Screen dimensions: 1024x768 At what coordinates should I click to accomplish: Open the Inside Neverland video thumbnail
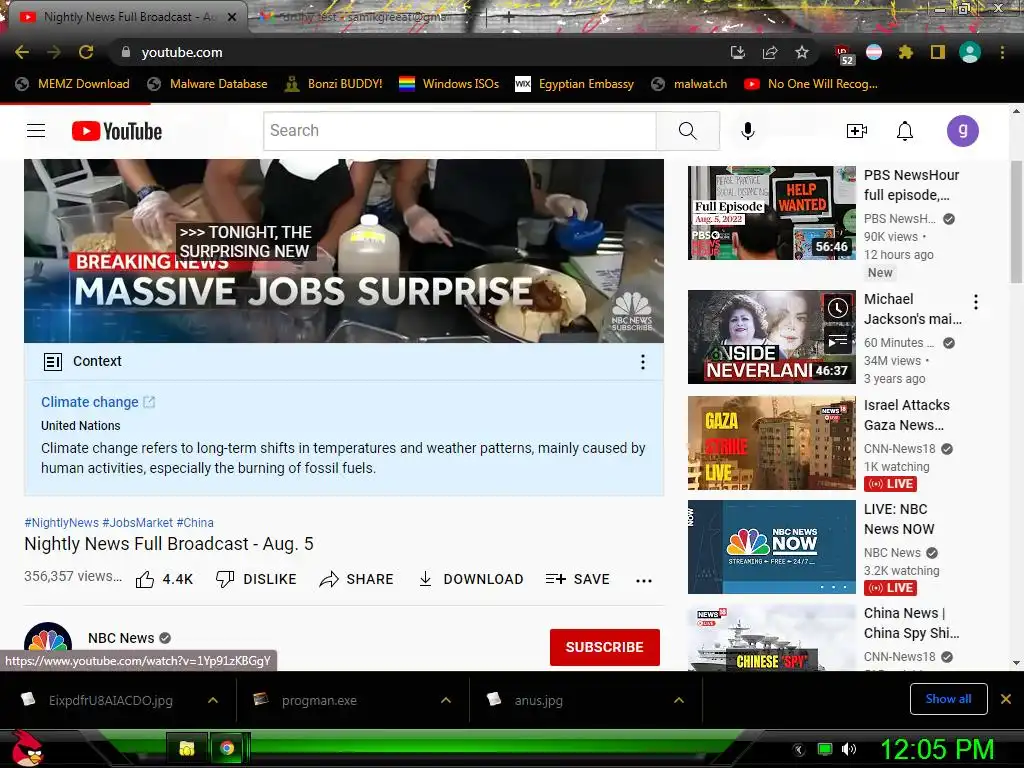coord(772,337)
